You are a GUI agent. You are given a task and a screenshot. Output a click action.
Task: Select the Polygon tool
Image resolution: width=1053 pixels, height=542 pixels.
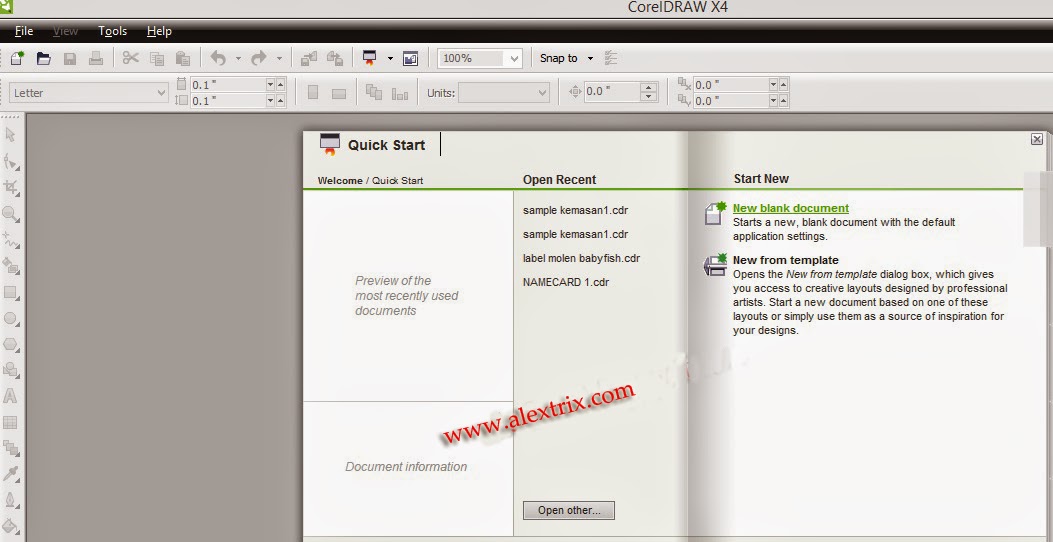(11, 345)
